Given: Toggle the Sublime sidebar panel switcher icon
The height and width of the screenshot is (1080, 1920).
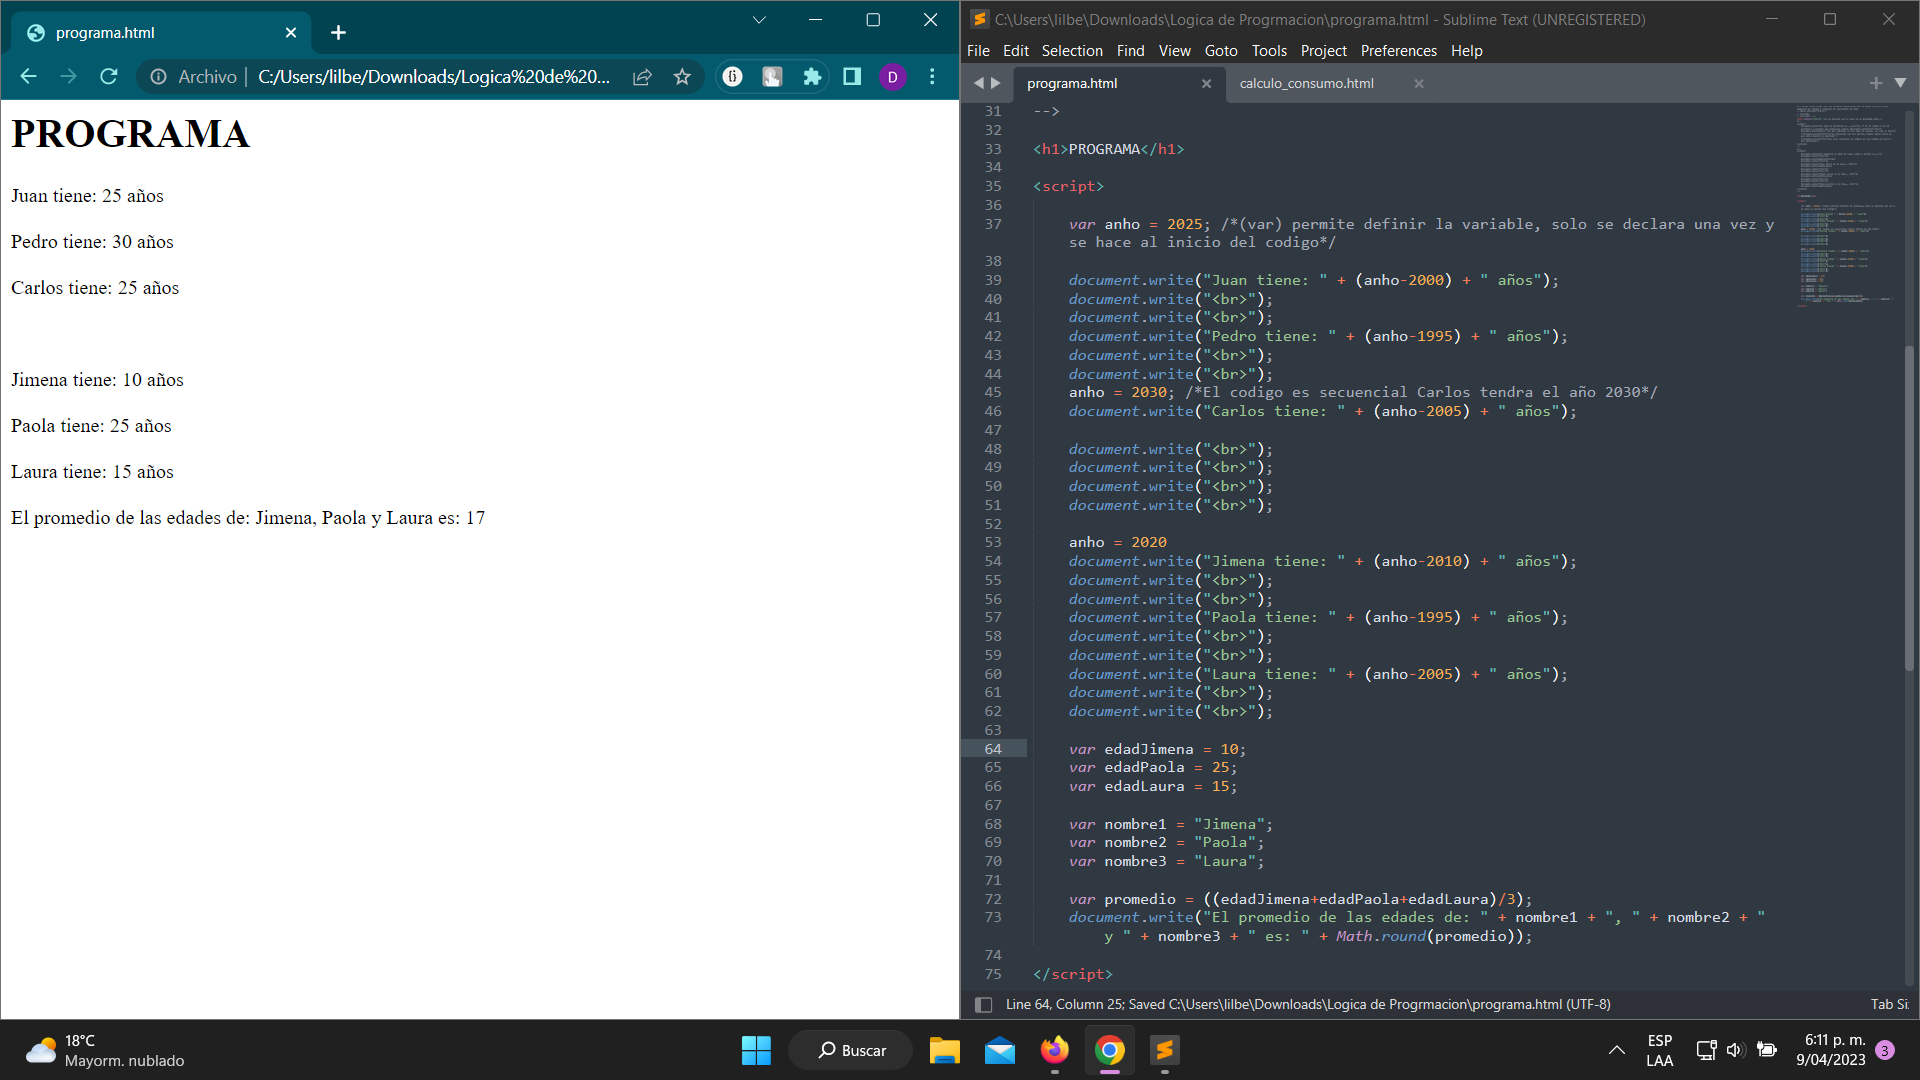Looking at the screenshot, I should click(x=983, y=1005).
